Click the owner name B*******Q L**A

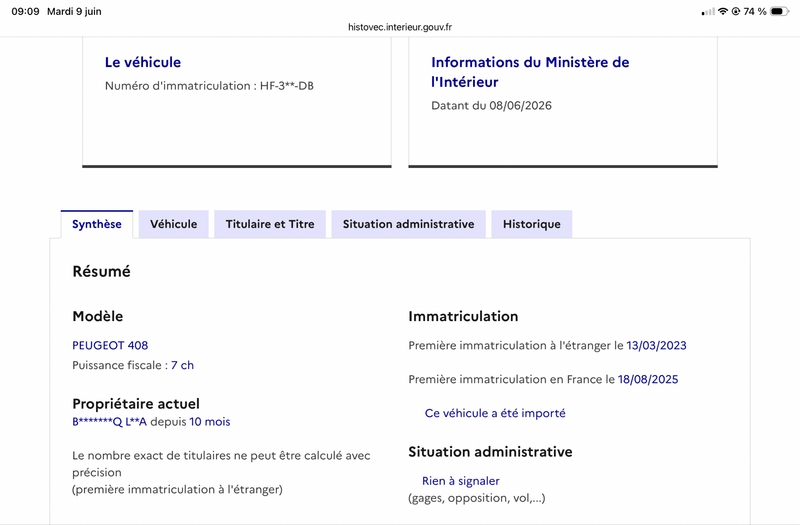pos(110,422)
